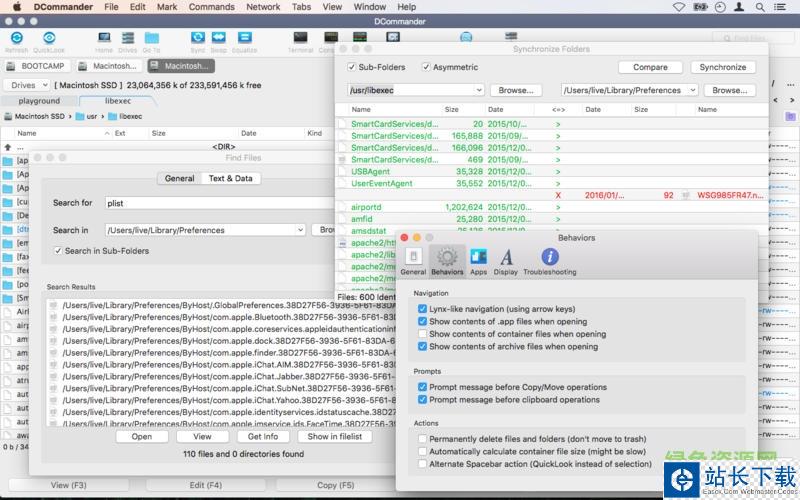Open Troubleshooting preferences pane
800x500 pixels.
coord(549,261)
